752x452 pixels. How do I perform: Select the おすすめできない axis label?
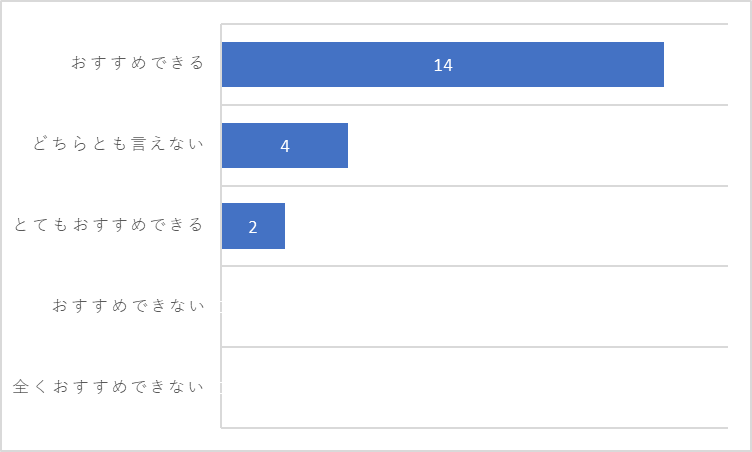tap(128, 305)
